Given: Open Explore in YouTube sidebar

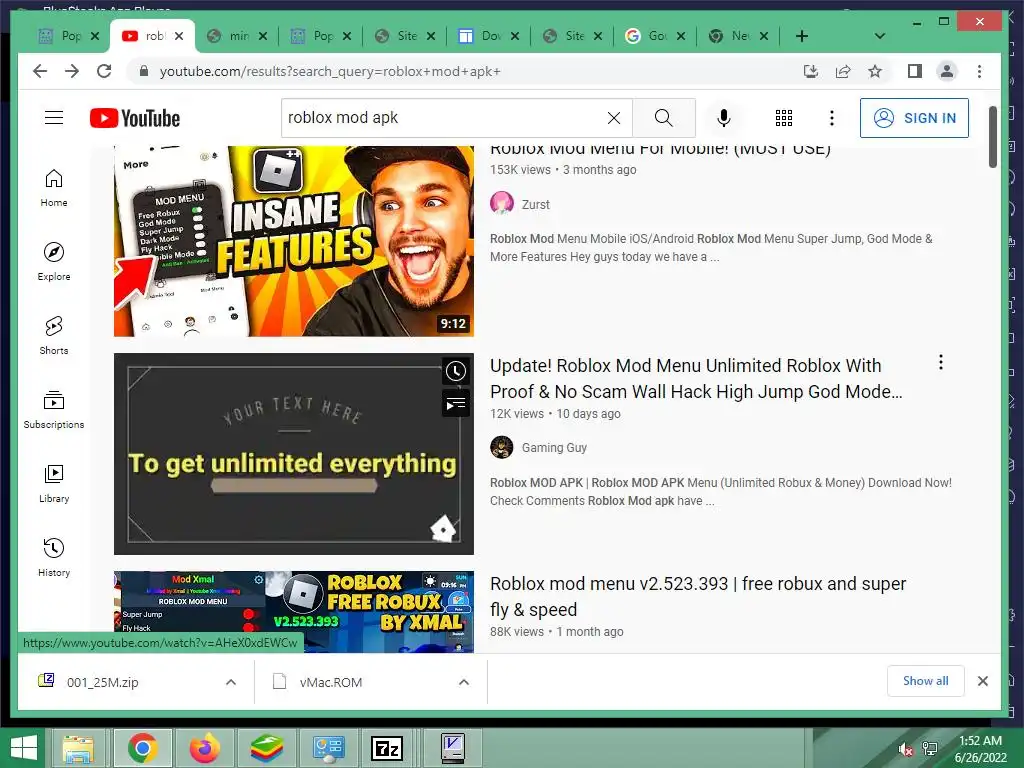Looking at the screenshot, I should coord(54,261).
